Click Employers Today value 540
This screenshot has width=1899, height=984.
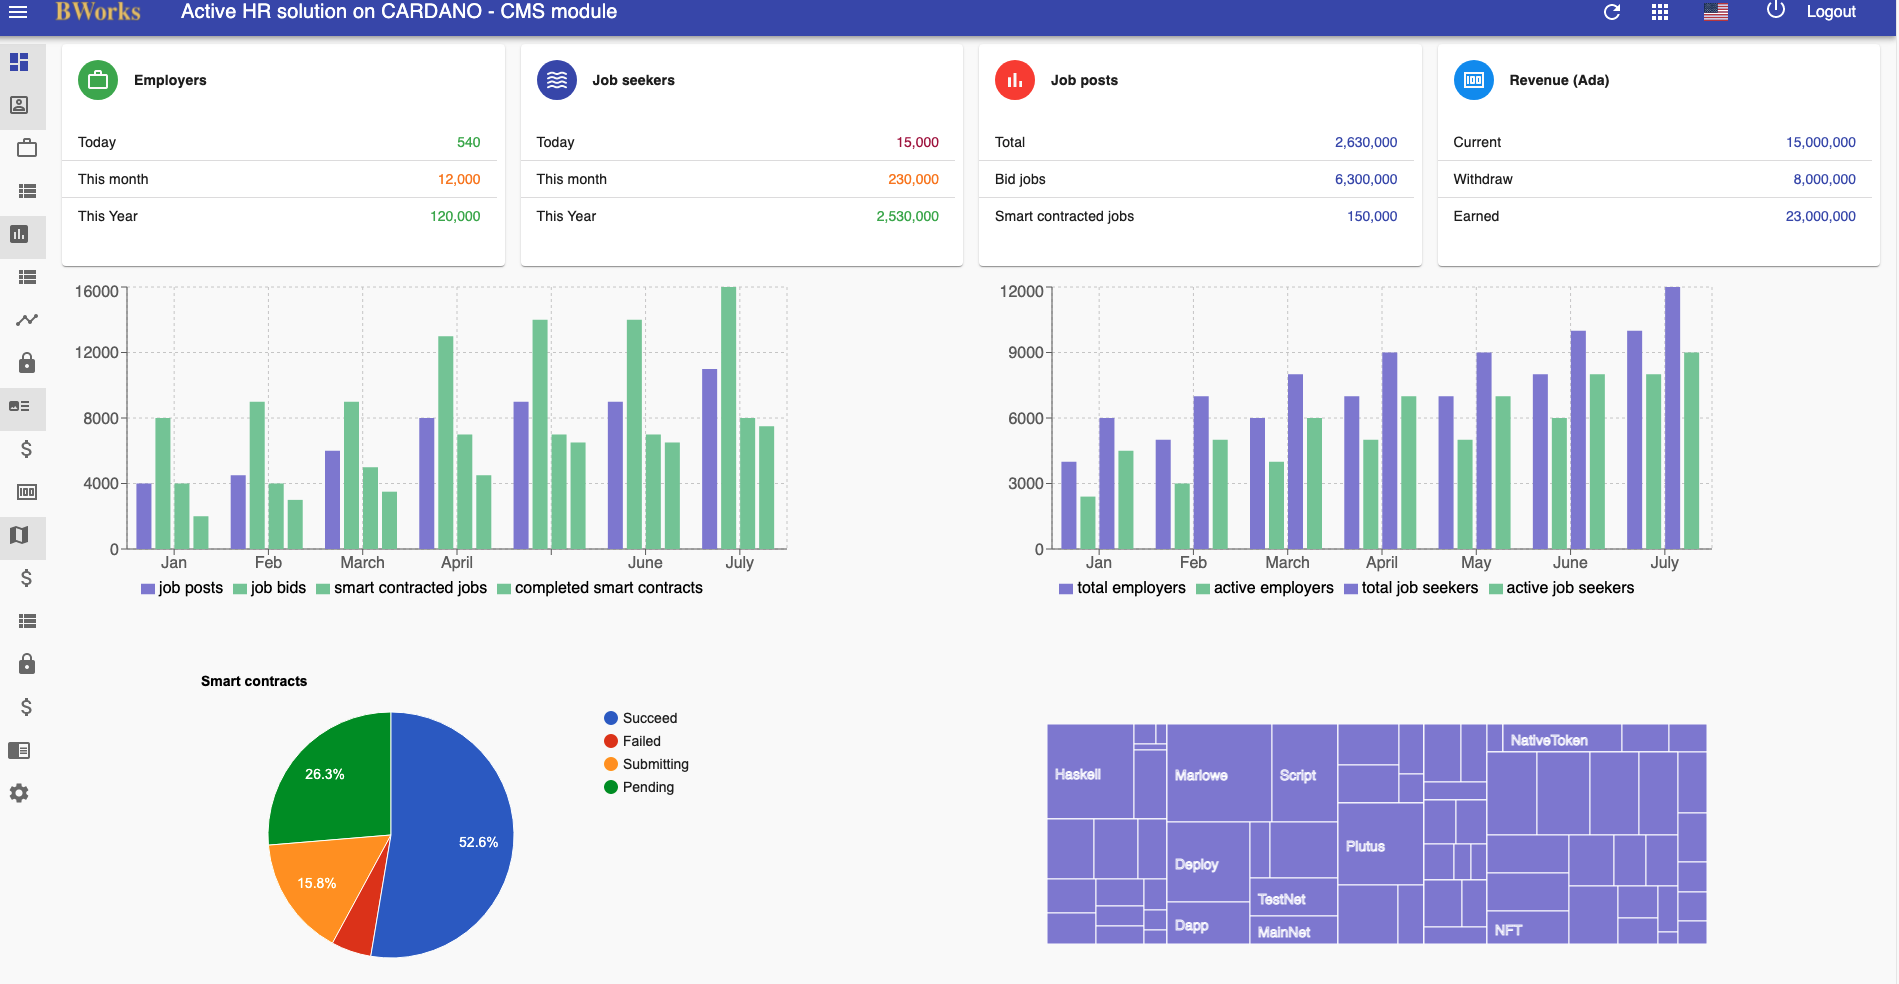pos(468,142)
